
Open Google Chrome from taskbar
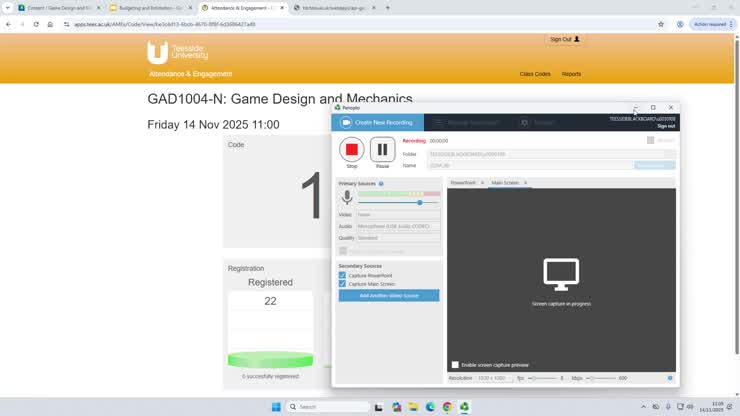447,407
